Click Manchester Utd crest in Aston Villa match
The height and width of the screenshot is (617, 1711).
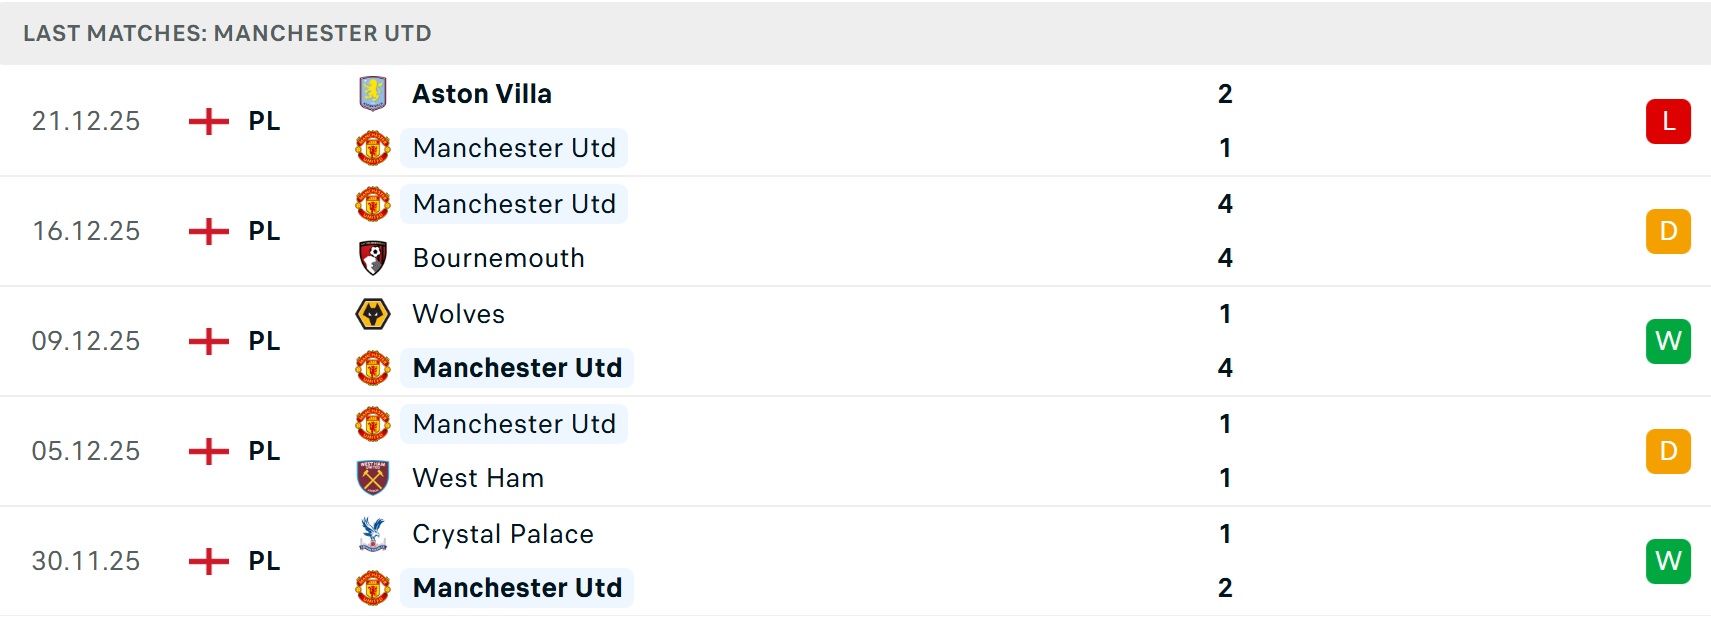(373, 148)
